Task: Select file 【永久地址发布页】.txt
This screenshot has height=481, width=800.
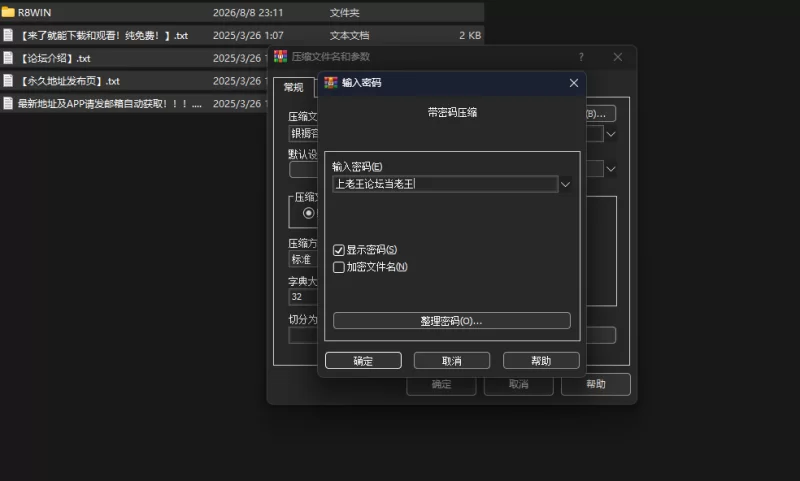Action: (133, 81)
